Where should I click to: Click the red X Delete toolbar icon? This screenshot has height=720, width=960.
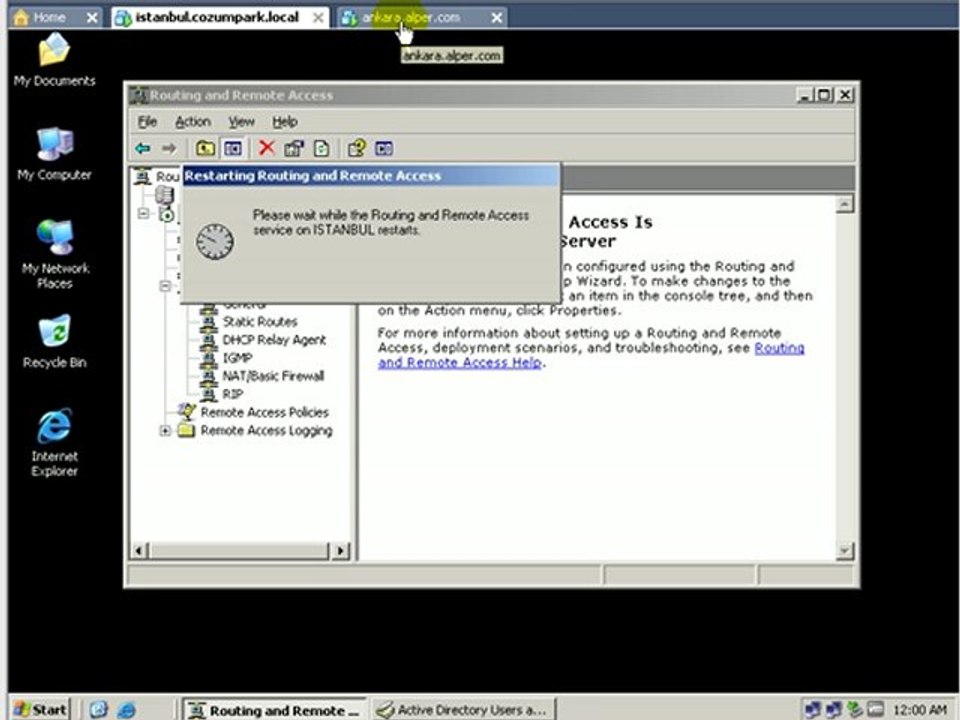point(266,149)
